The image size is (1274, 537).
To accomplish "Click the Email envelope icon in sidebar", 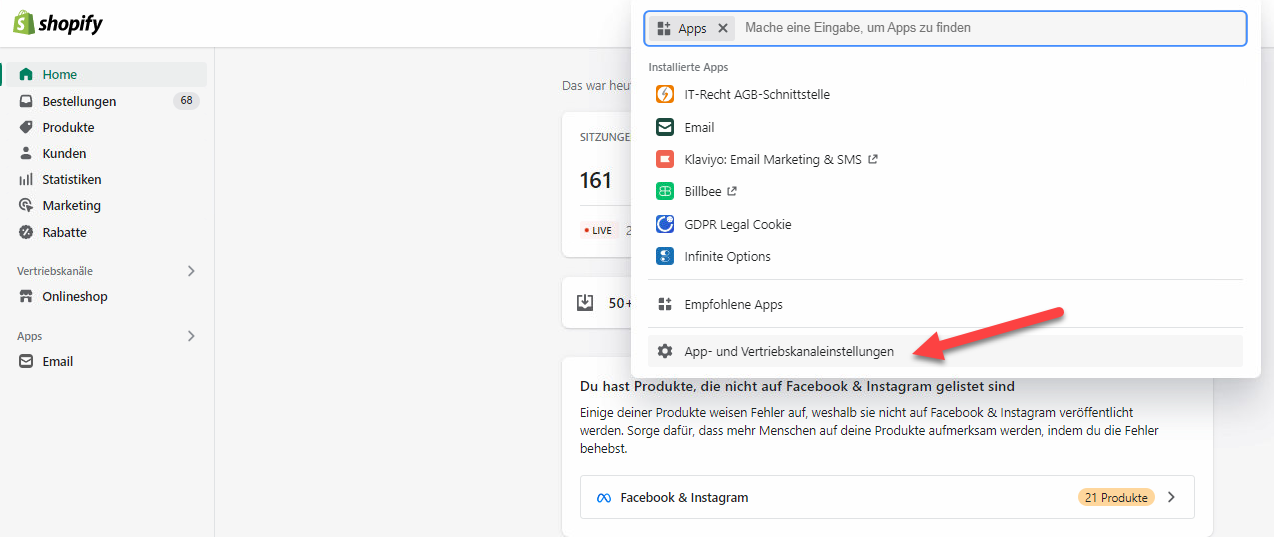I will click(26, 361).
